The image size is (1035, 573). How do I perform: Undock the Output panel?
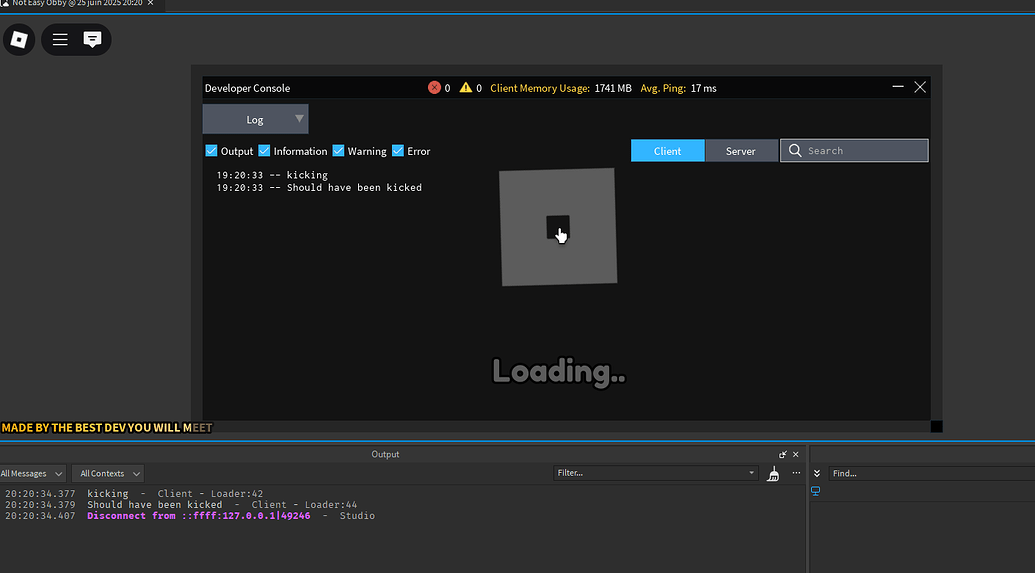[x=783, y=454]
